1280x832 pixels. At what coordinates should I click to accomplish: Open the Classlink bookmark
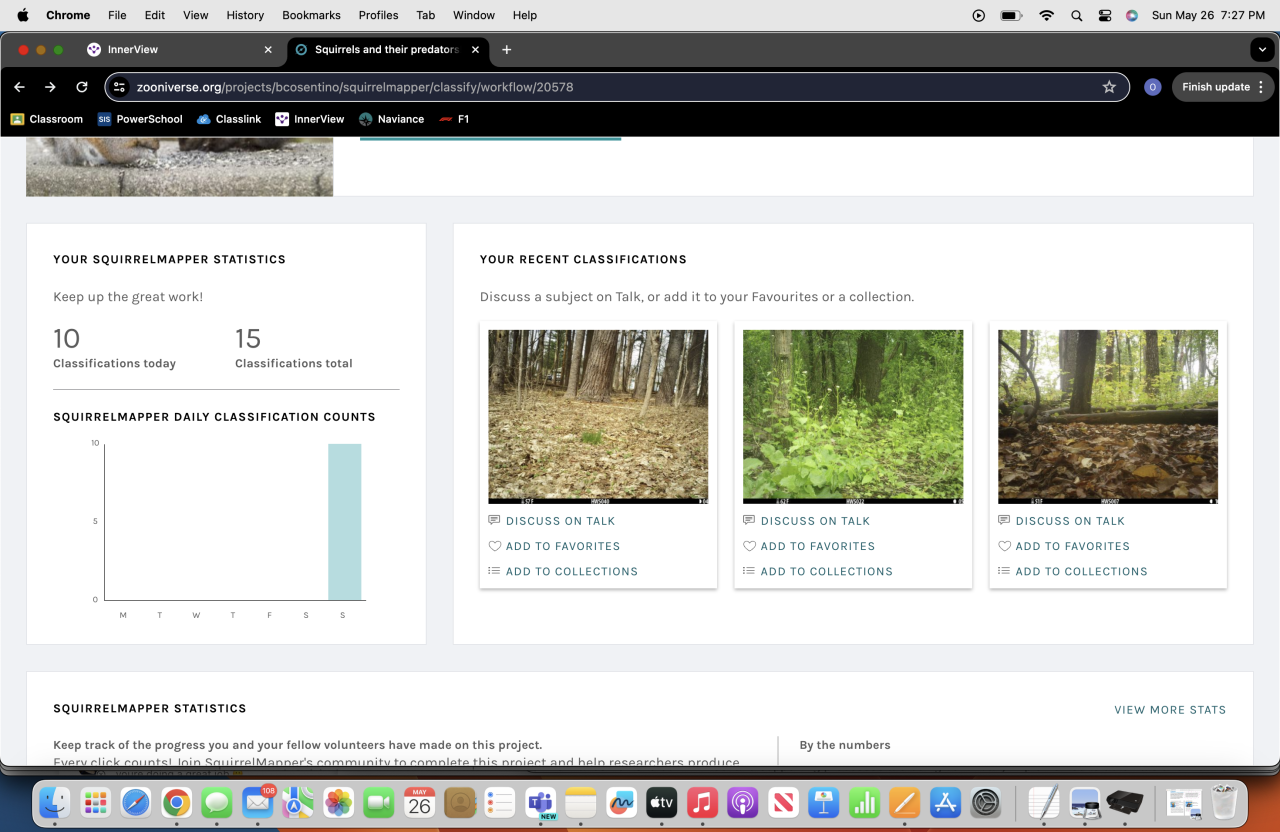click(229, 119)
